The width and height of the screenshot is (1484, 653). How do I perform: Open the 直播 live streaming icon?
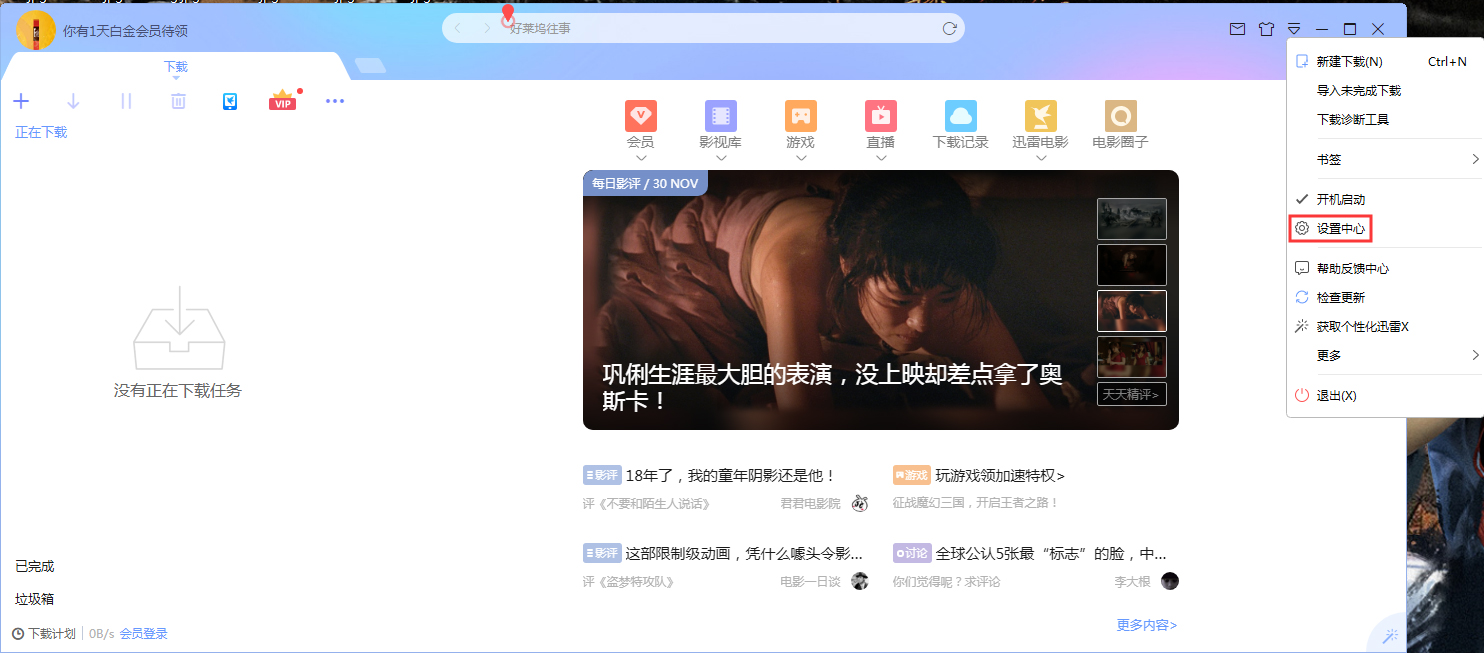tap(880, 117)
